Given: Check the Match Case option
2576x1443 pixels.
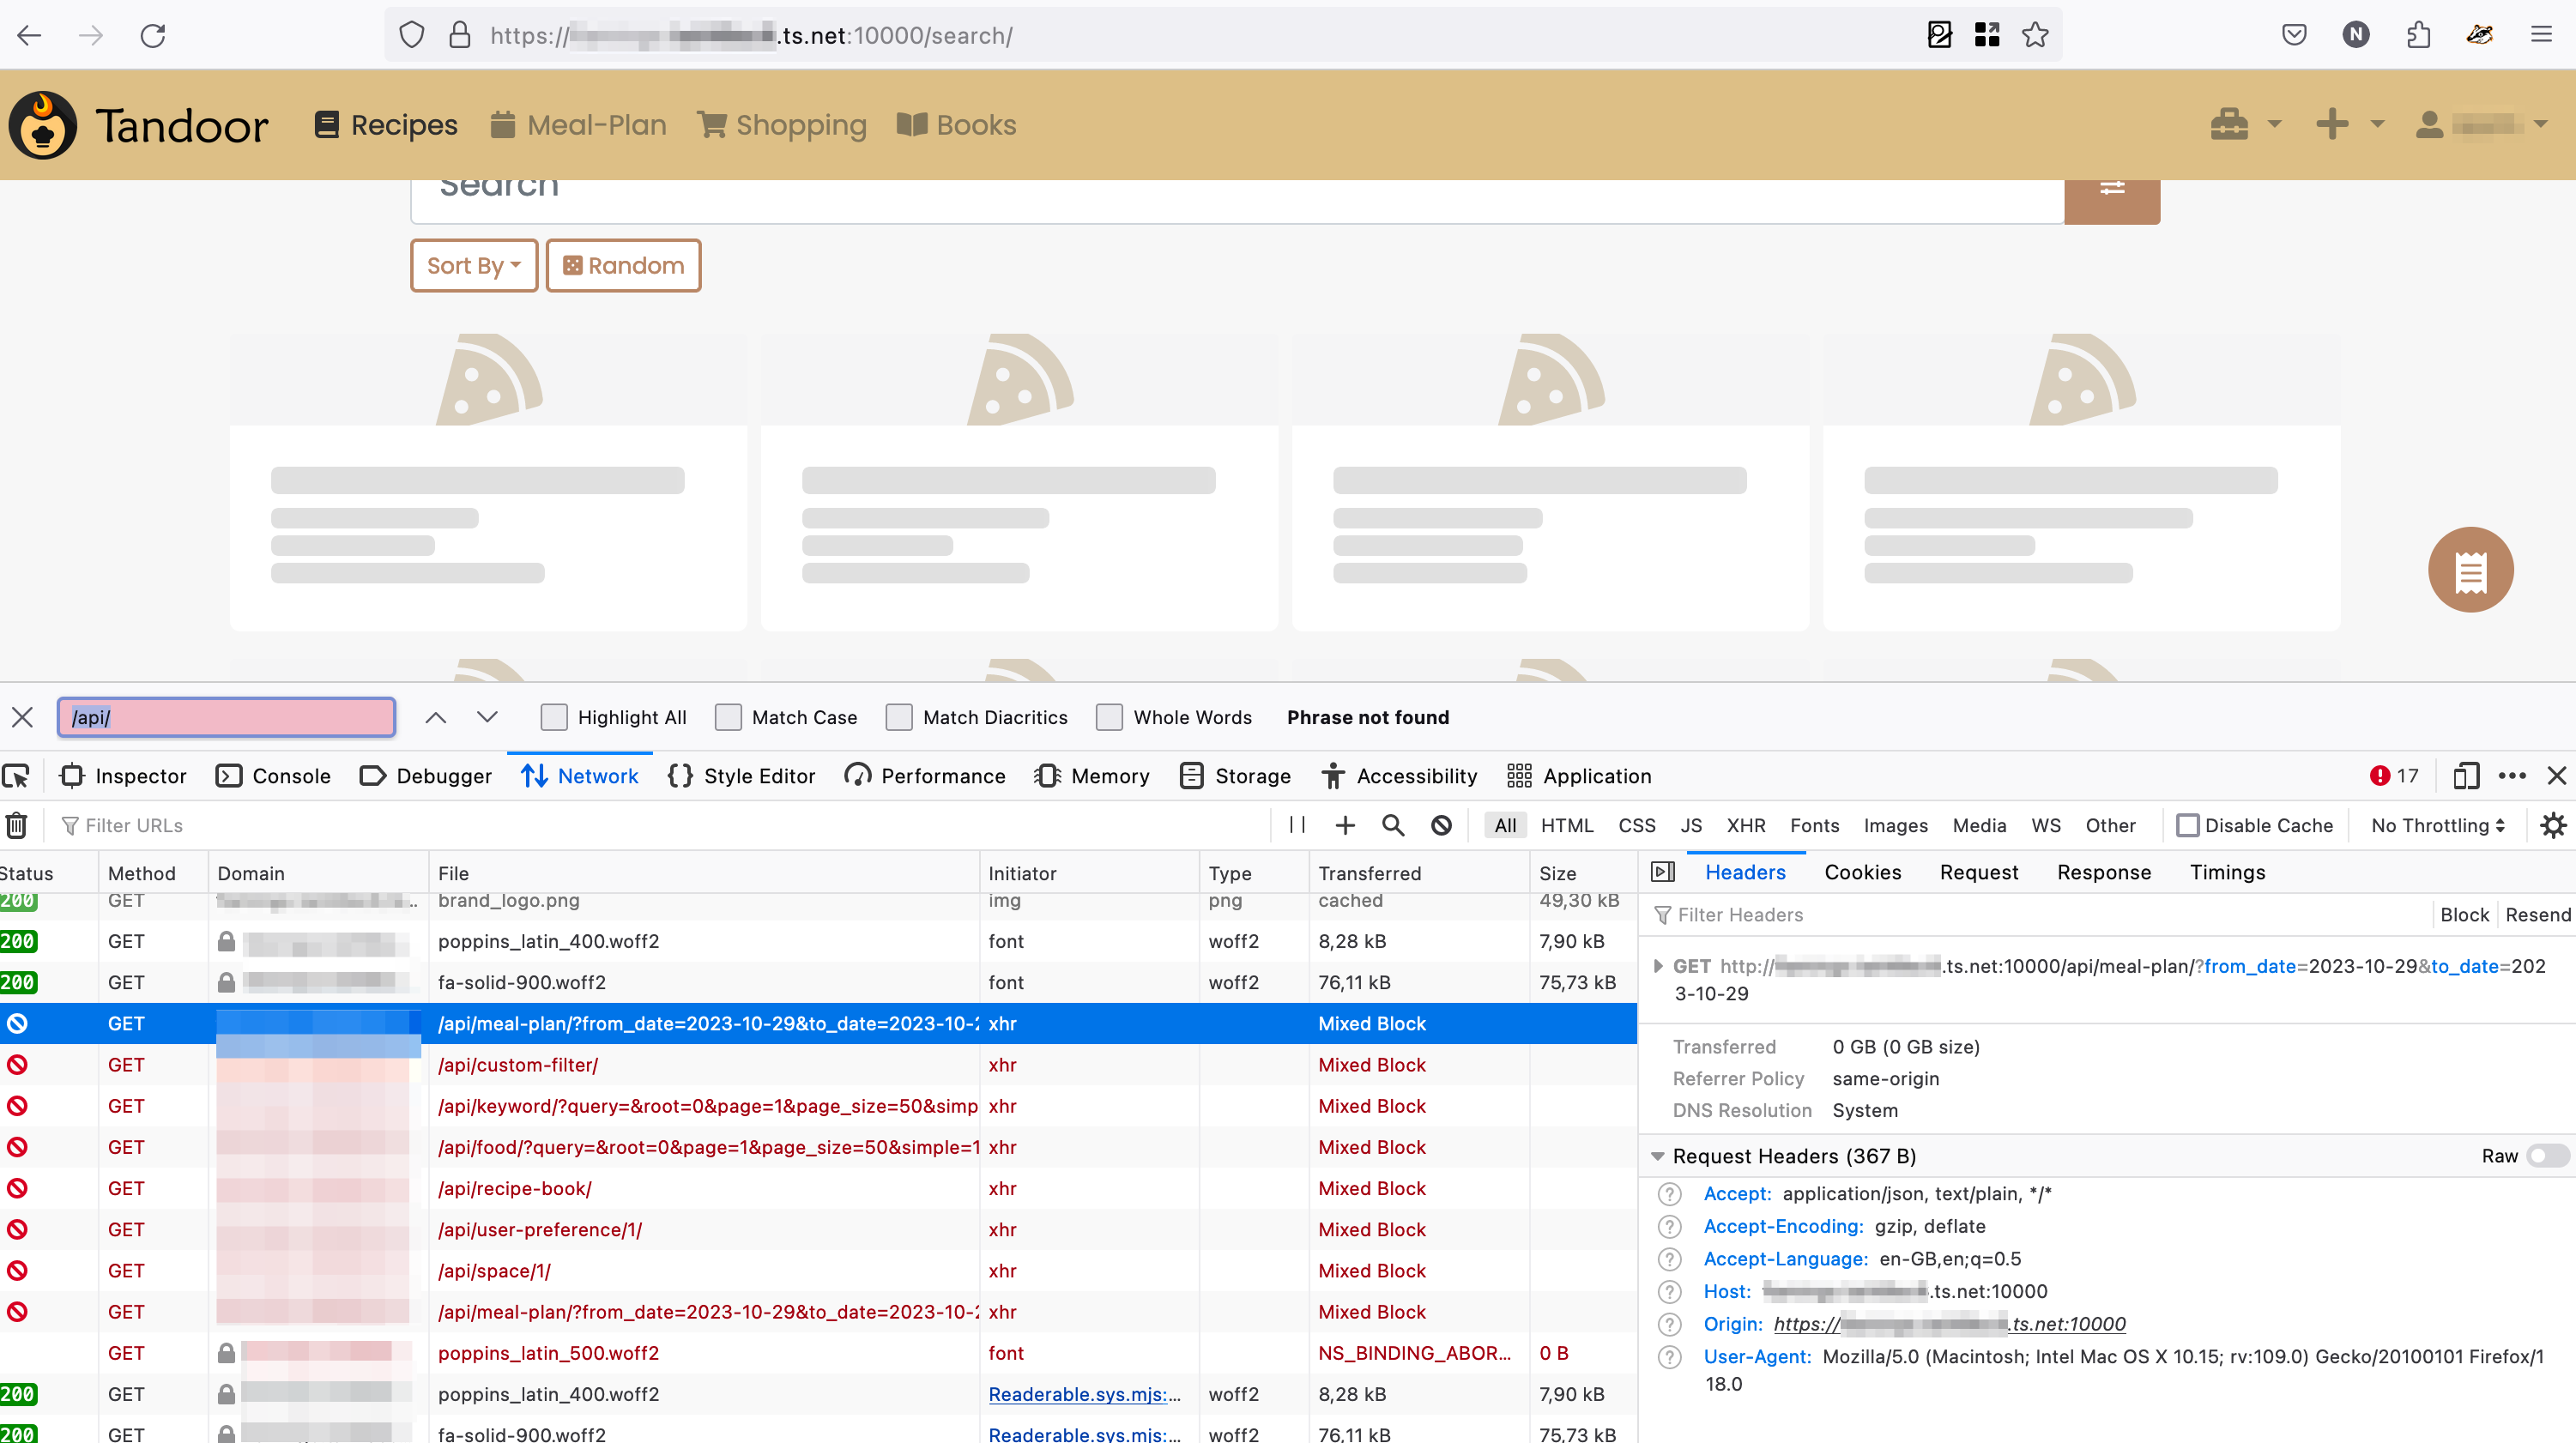Looking at the screenshot, I should (729, 717).
